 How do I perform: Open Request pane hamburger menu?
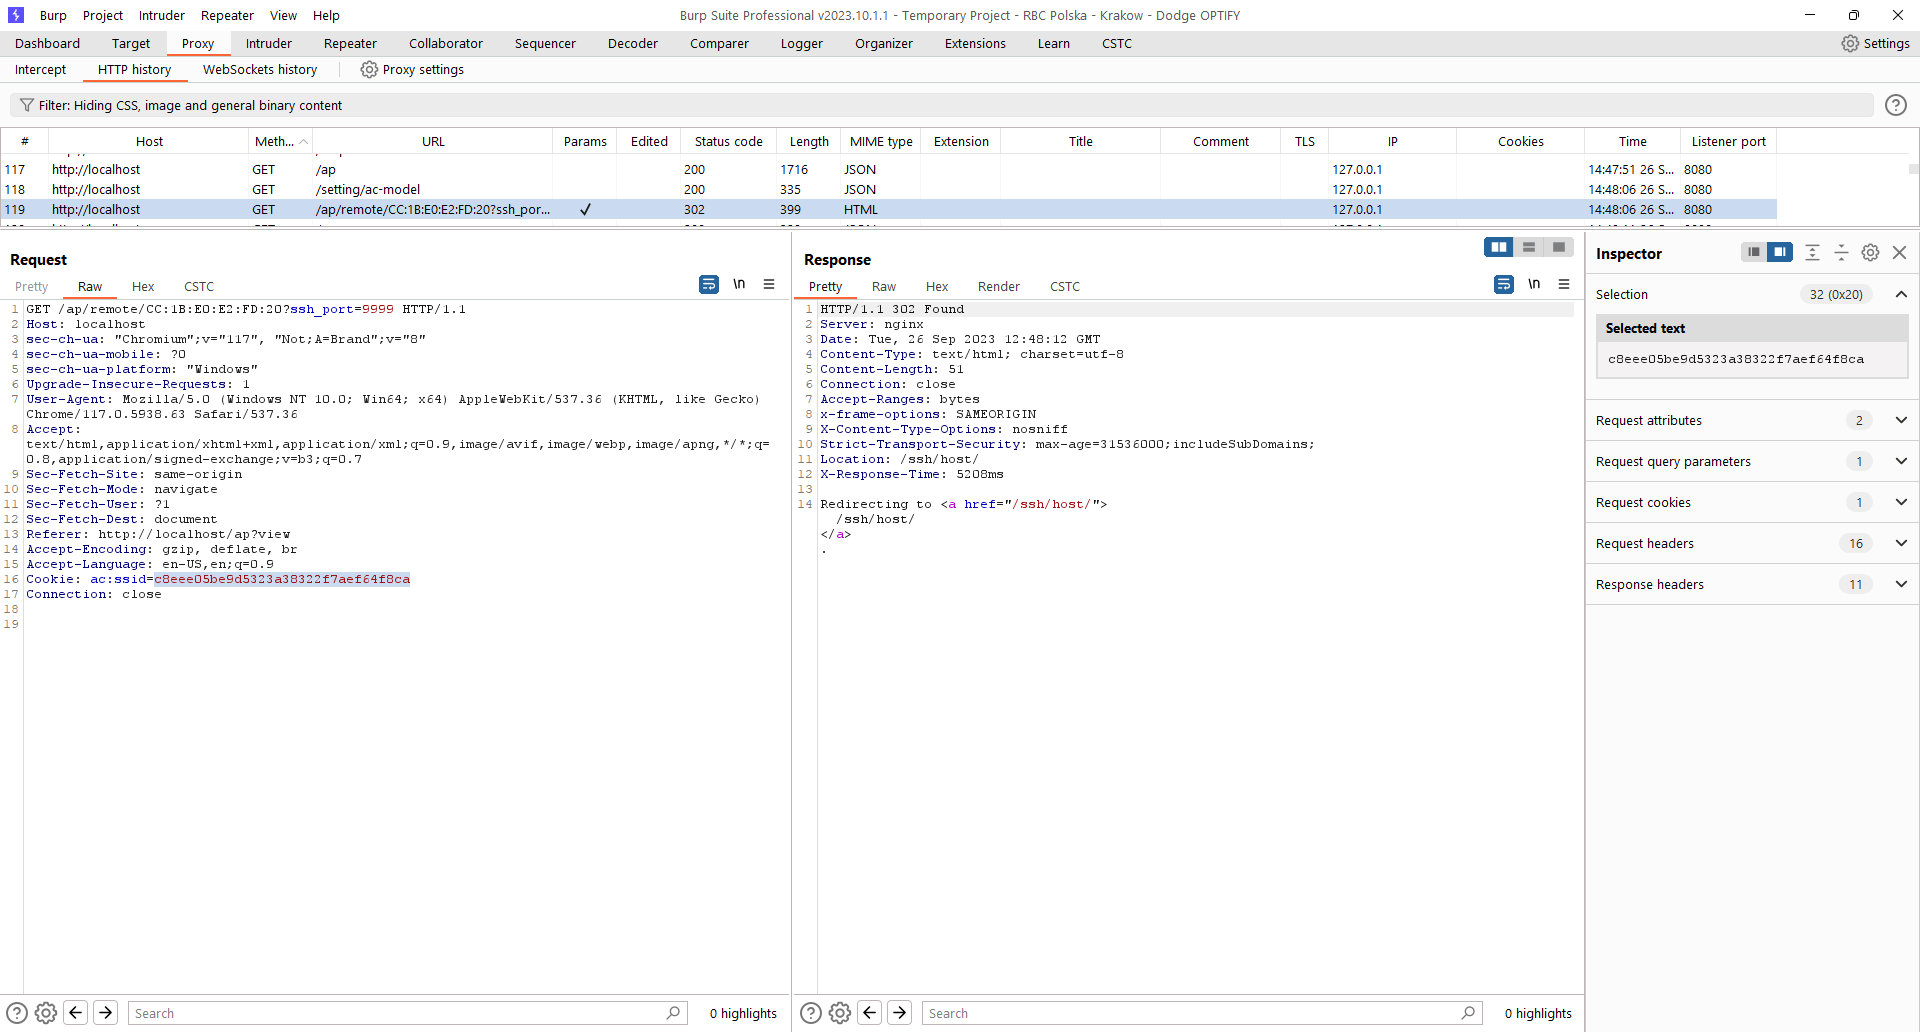[x=769, y=284]
